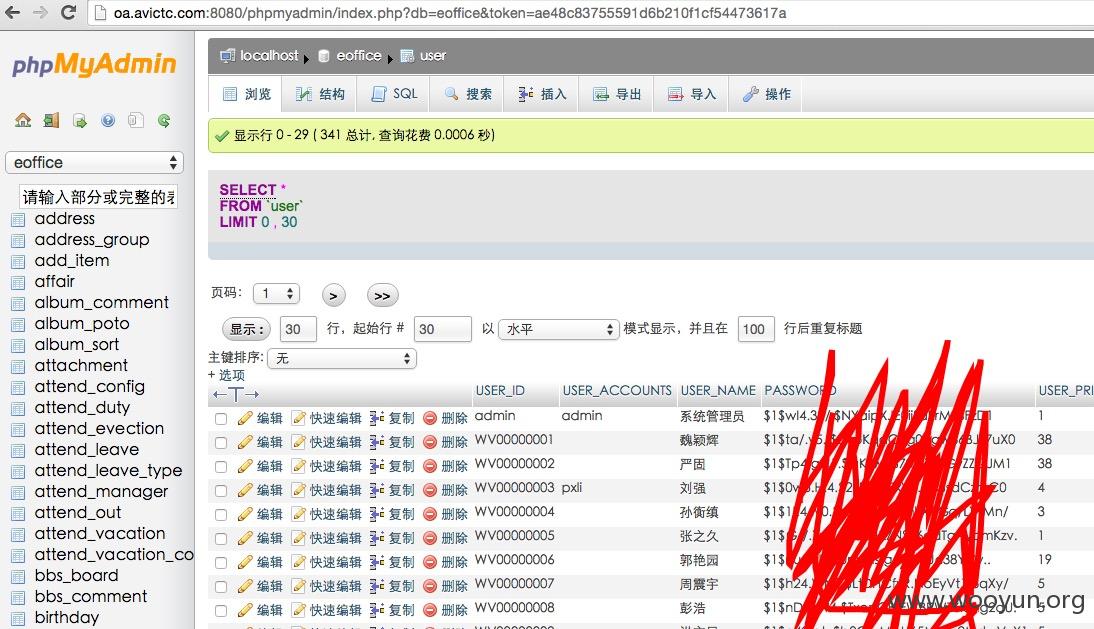Reload navigation panel green icon
1094x629 pixels.
[164, 120]
